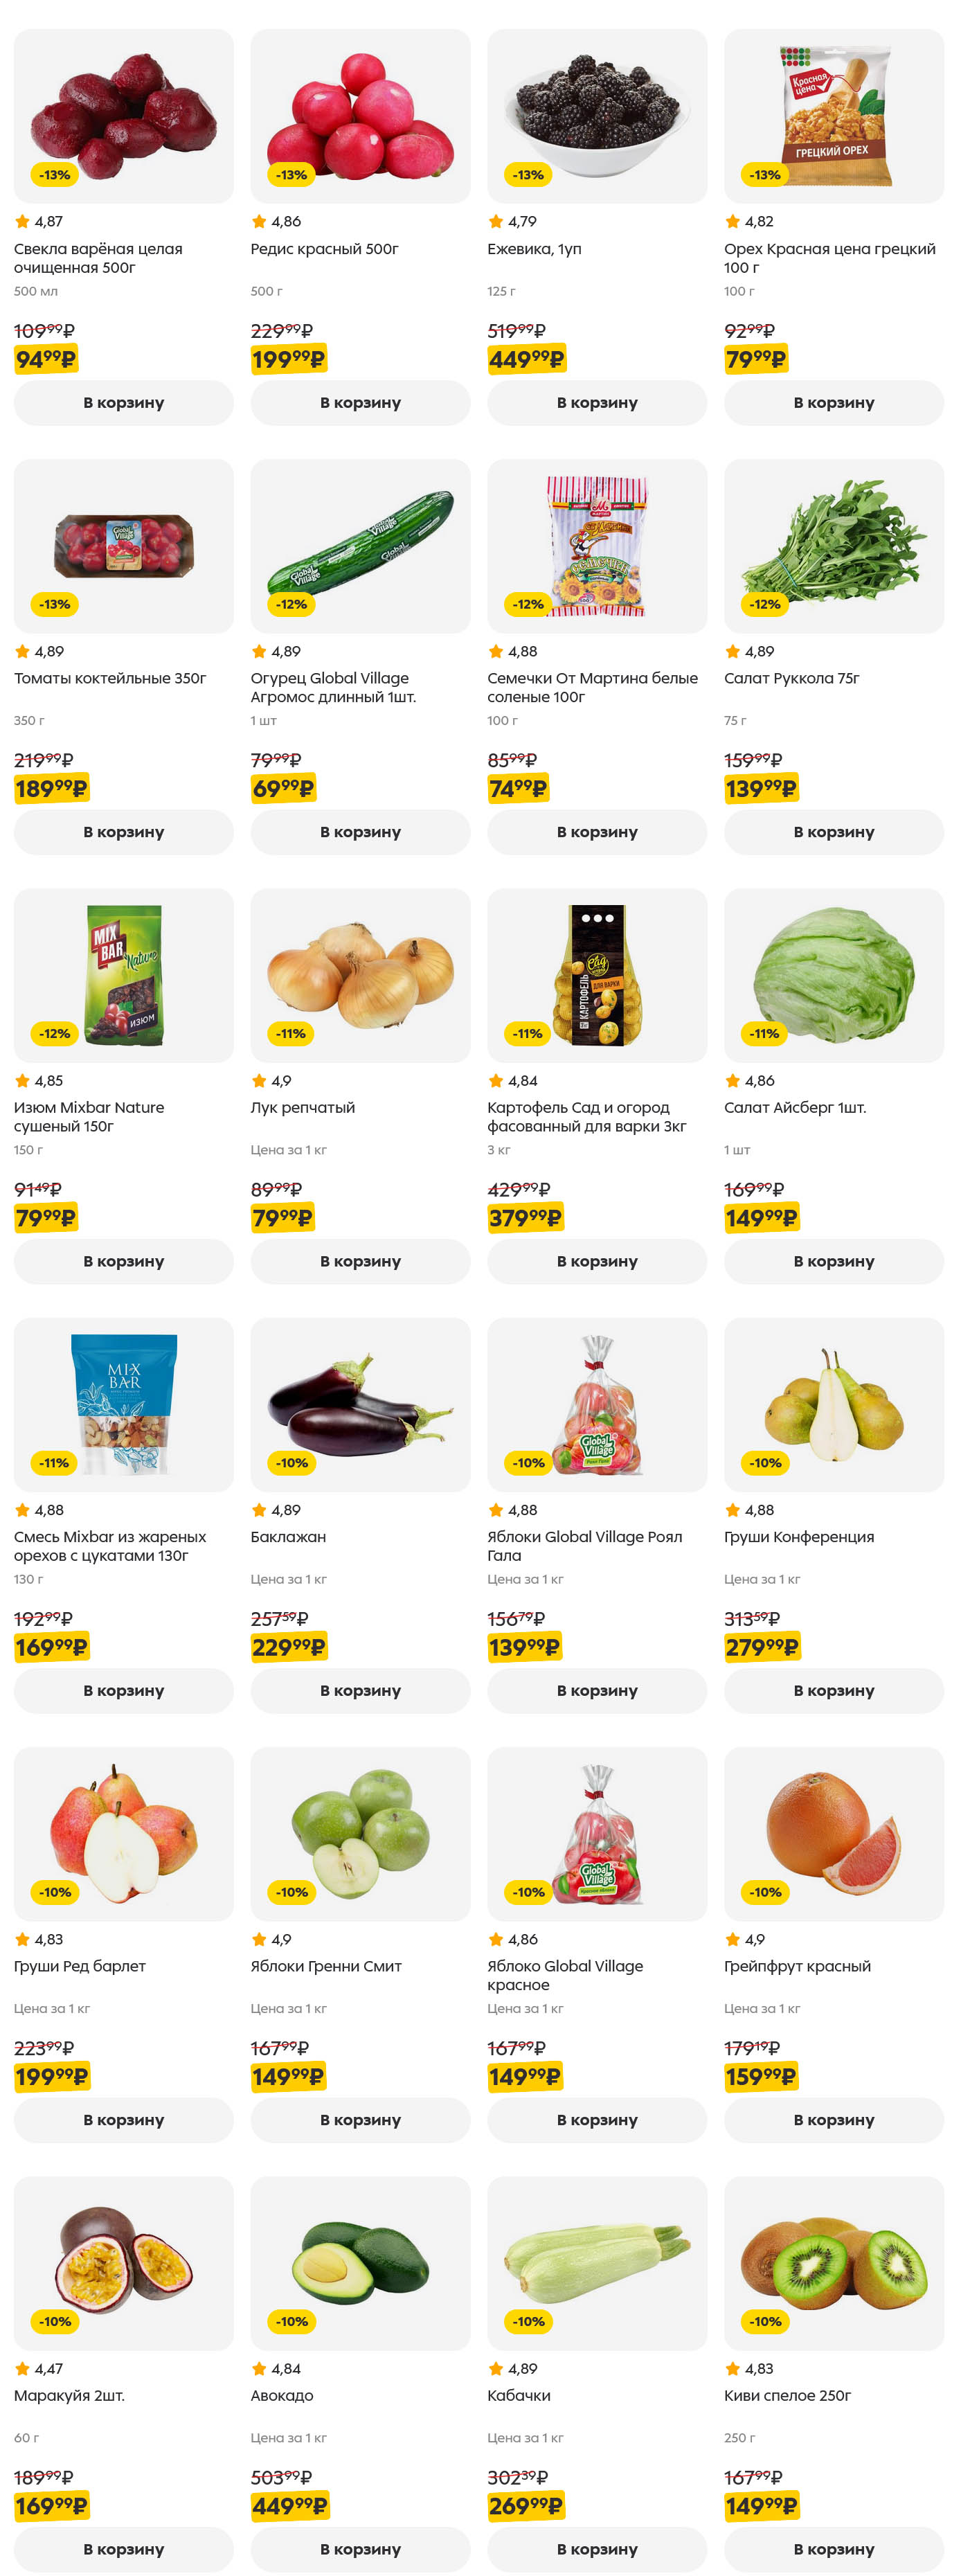Screen dimensions: 970x2576
Task: Add Яблоки Гренни Смит to cart
Action: click(360, 2118)
